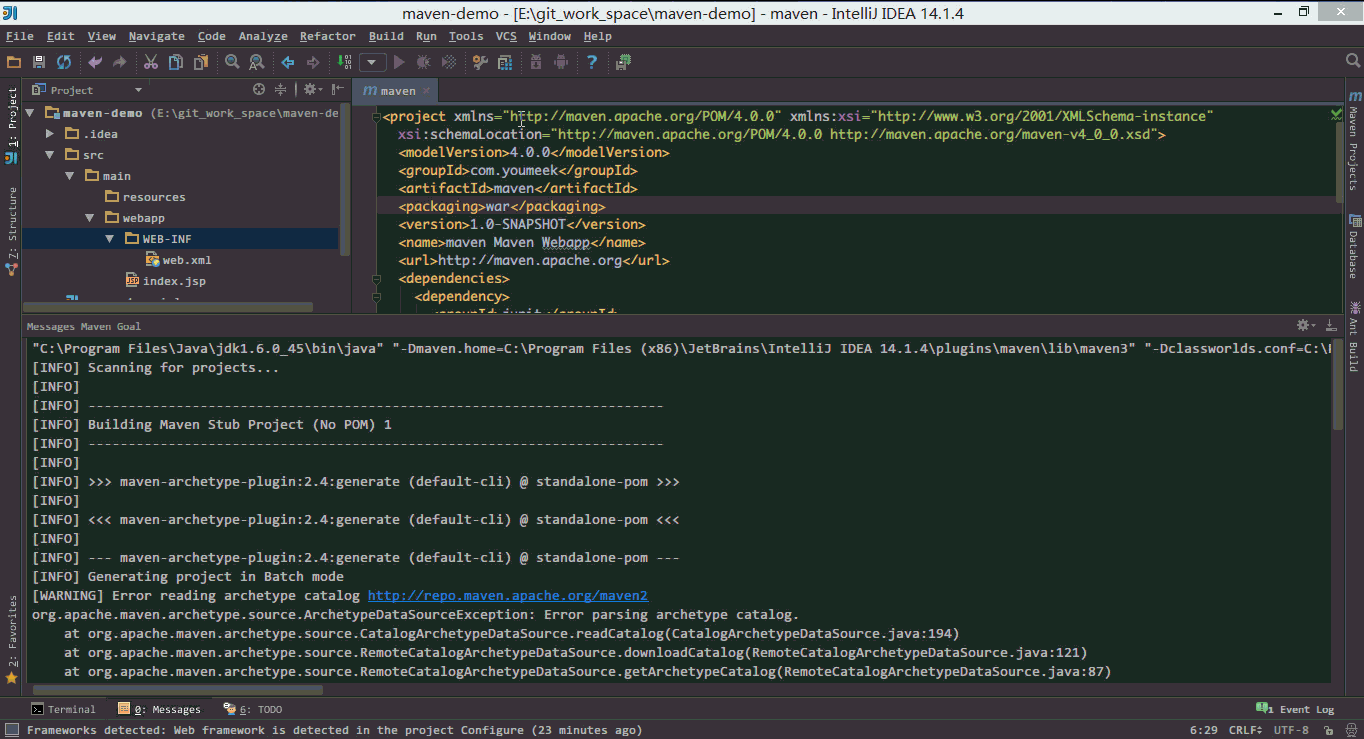The height and width of the screenshot is (739, 1364).
Task: Click the Synchronize refresh icon
Action: (64, 62)
